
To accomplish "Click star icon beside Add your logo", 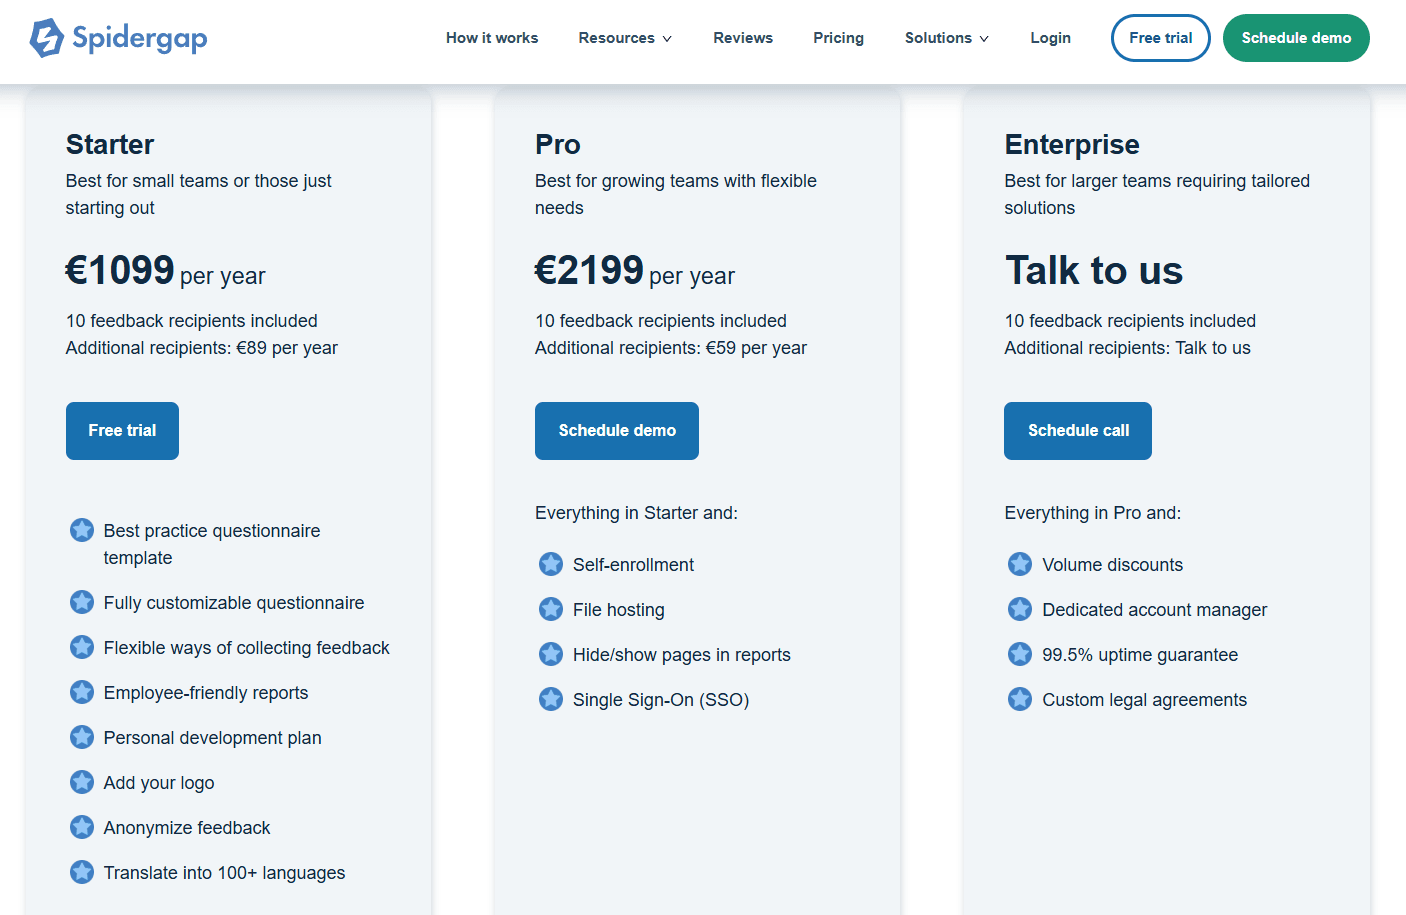I will click(82, 782).
